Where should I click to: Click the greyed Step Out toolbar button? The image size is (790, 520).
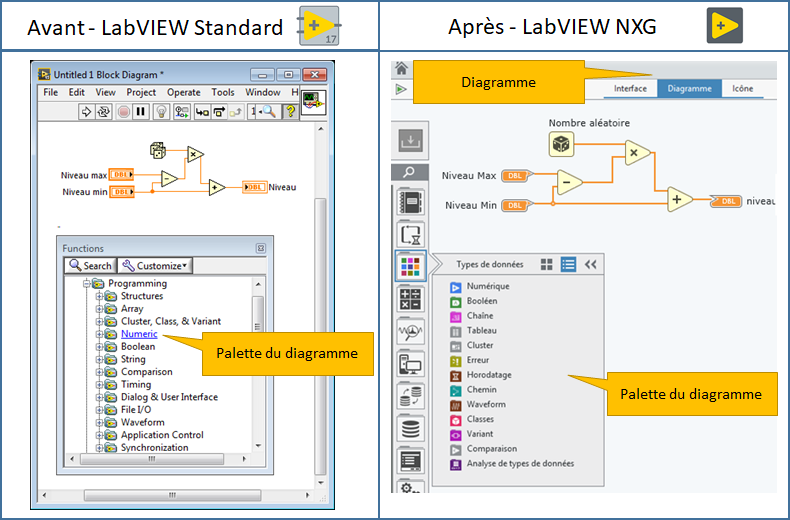(x=236, y=111)
